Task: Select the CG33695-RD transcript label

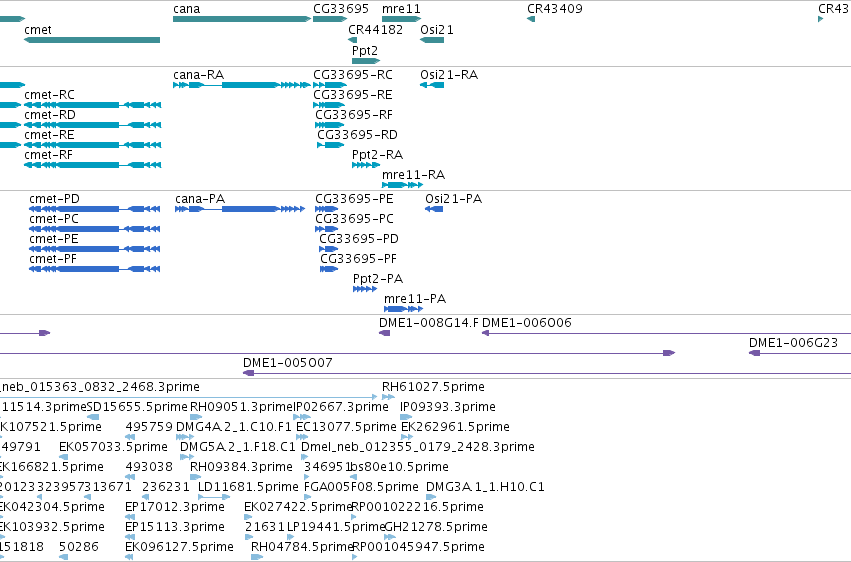Action: (x=357, y=135)
